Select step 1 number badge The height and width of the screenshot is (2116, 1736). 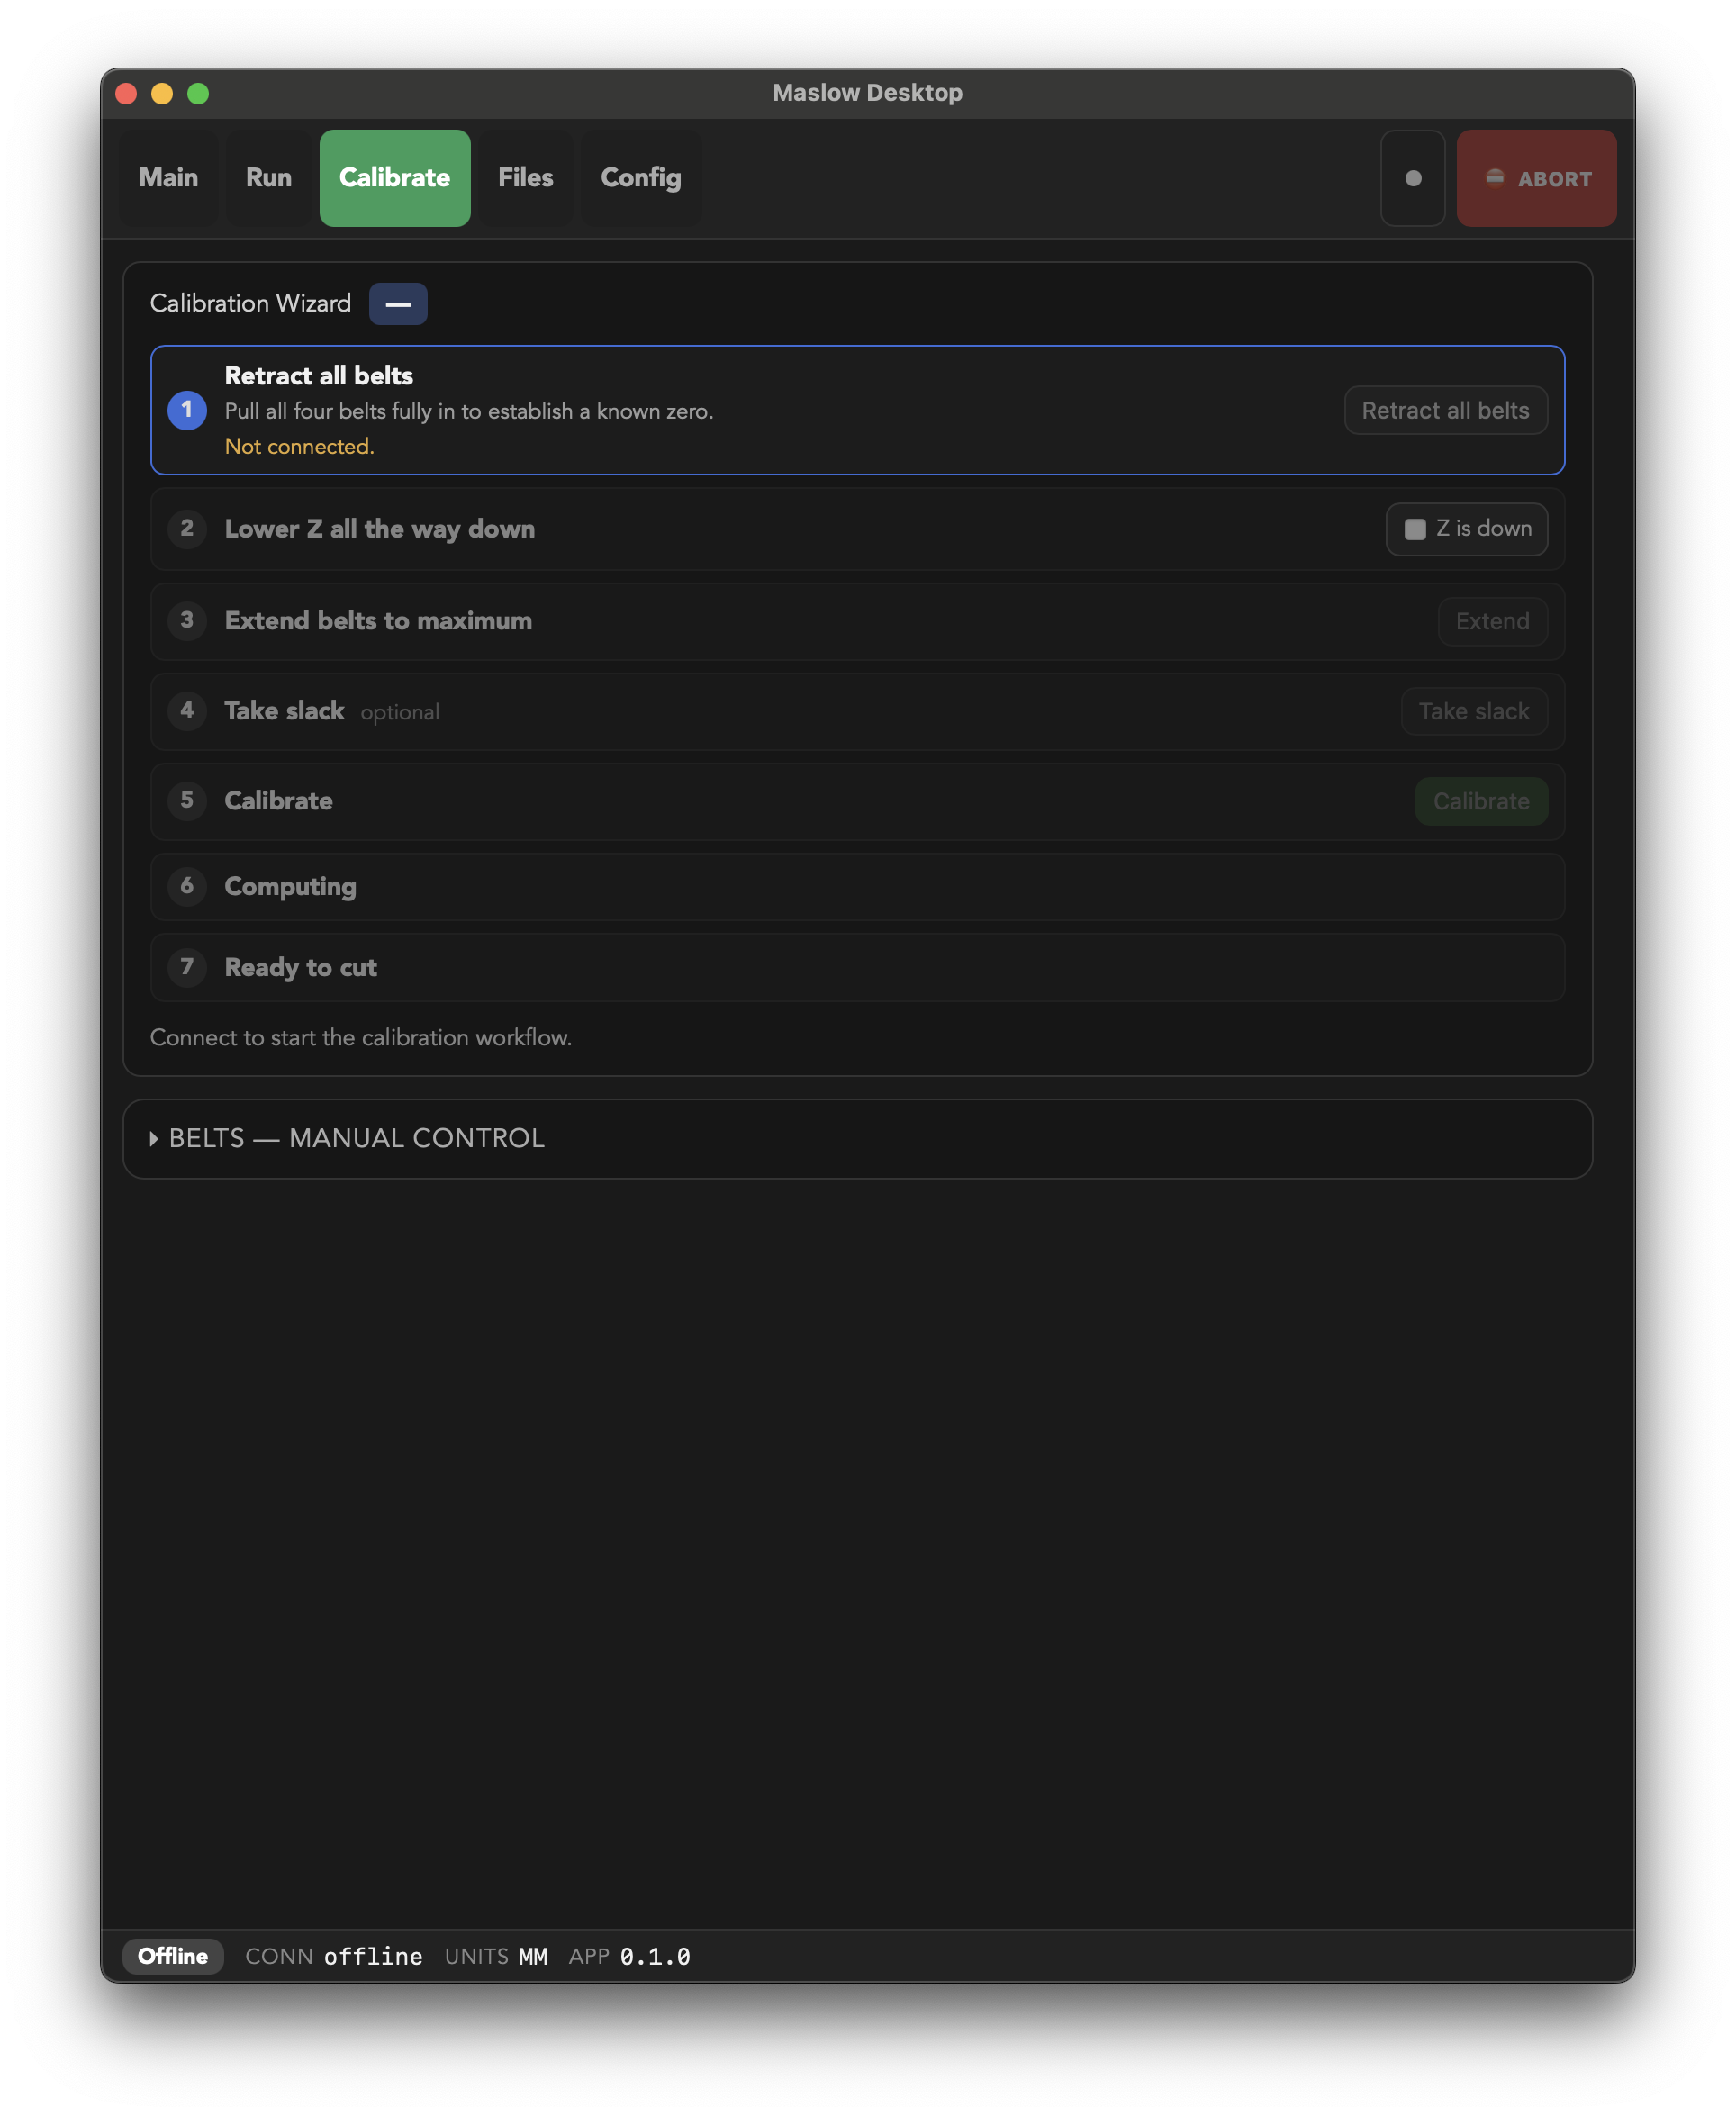(x=187, y=410)
